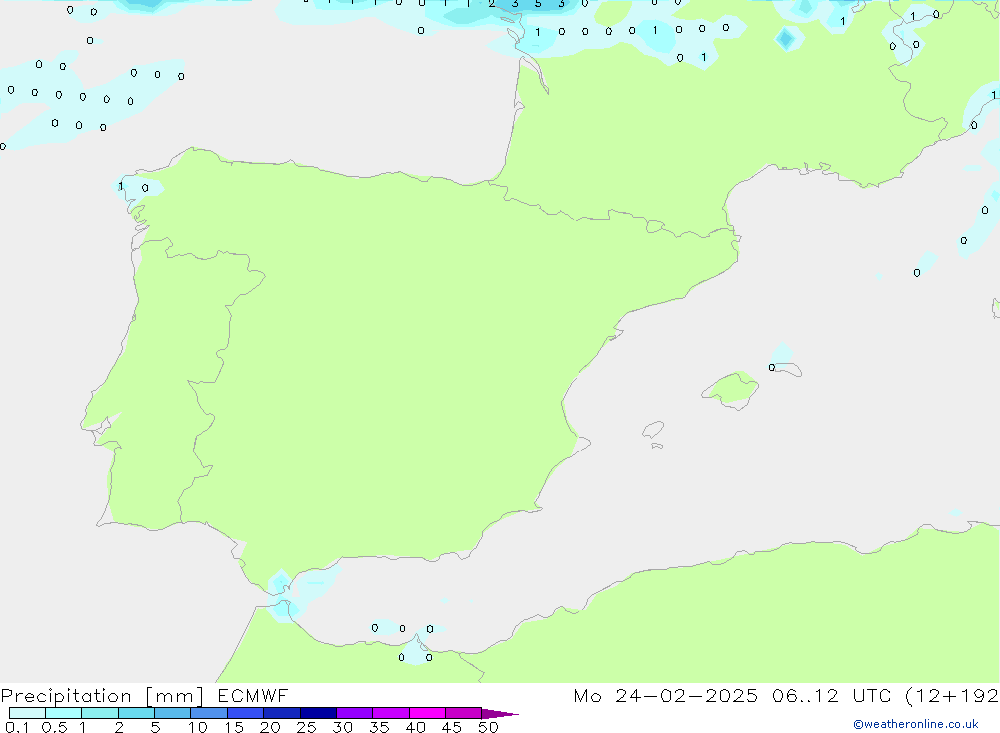Image resolution: width=1000 pixels, height=733 pixels.
Task: Click the 30–35 mm violet legend swatch
Action: (354, 713)
